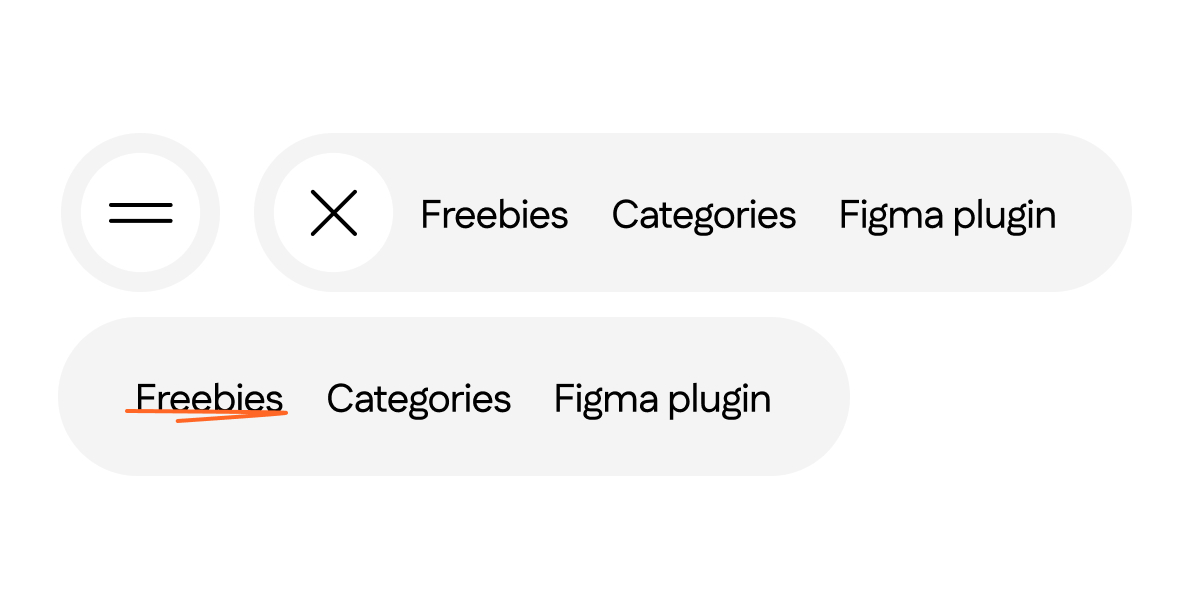Image resolution: width=1193 pixels, height=608 pixels.
Task: Select Figma plugin in the top bar
Action: click(x=947, y=215)
